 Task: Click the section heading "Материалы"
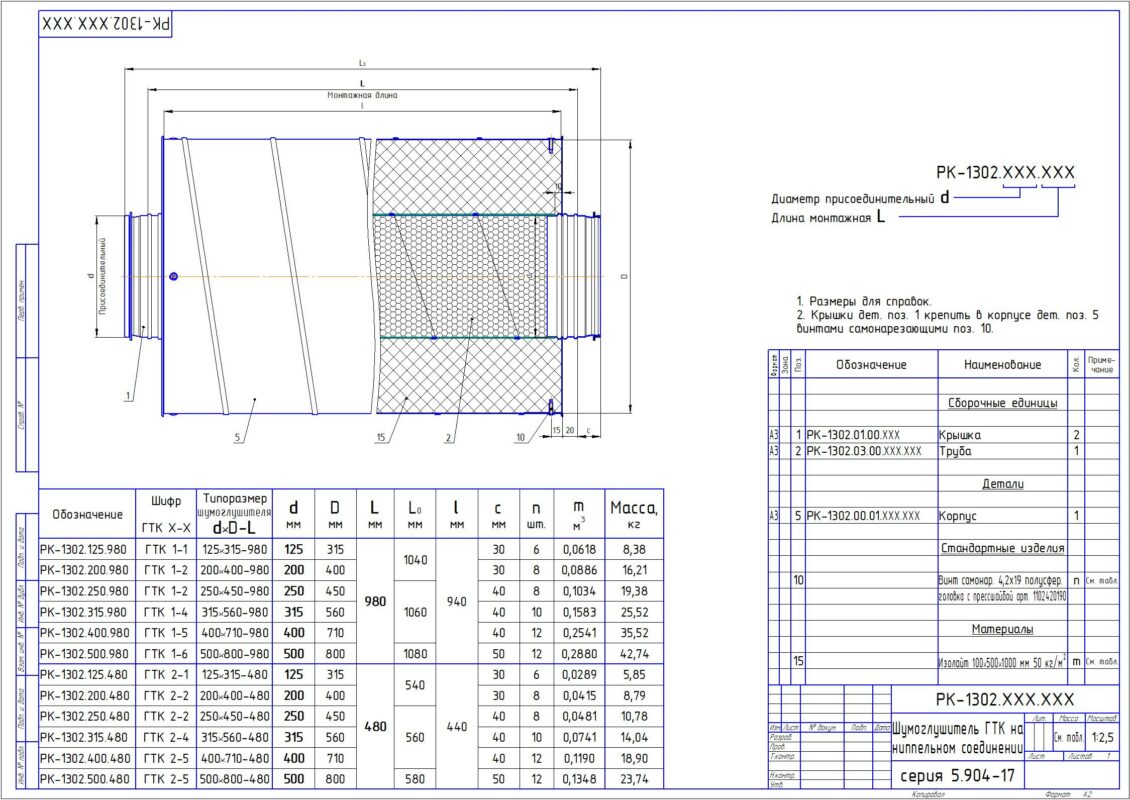point(1002,629)
